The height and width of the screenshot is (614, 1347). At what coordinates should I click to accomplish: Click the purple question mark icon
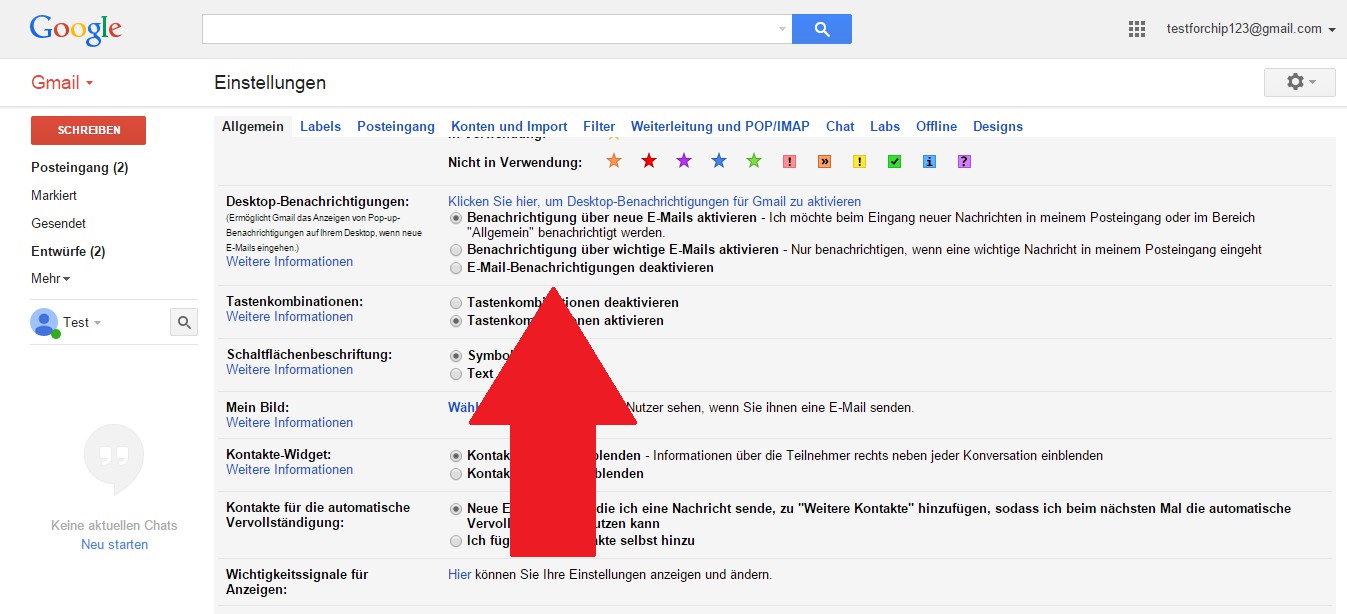point(964,161)
